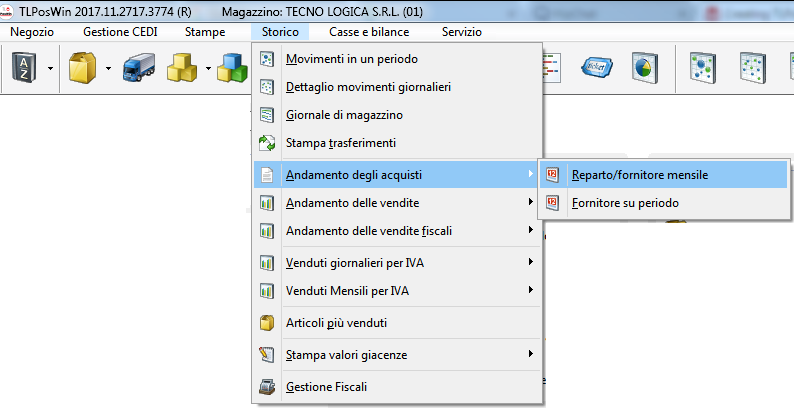Open the Negozio menu
794x411 pixels.
32,32
